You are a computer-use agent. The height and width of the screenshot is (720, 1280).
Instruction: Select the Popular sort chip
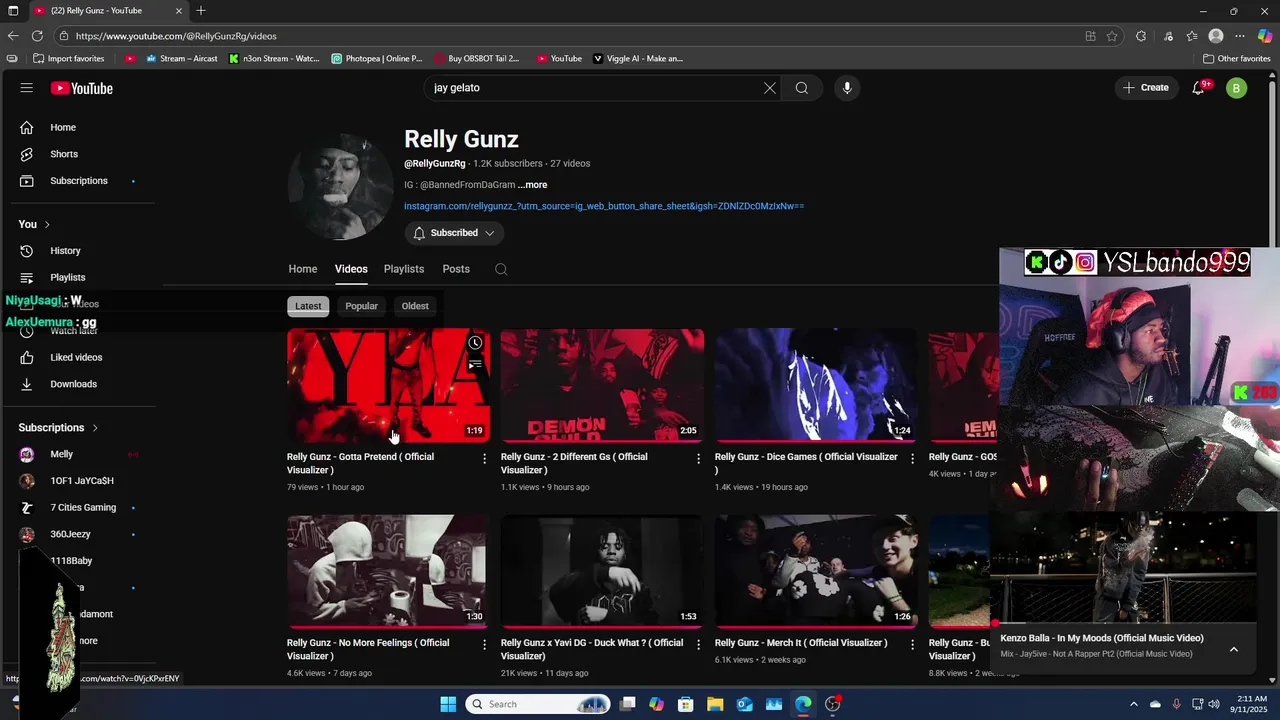pos(361,306)
